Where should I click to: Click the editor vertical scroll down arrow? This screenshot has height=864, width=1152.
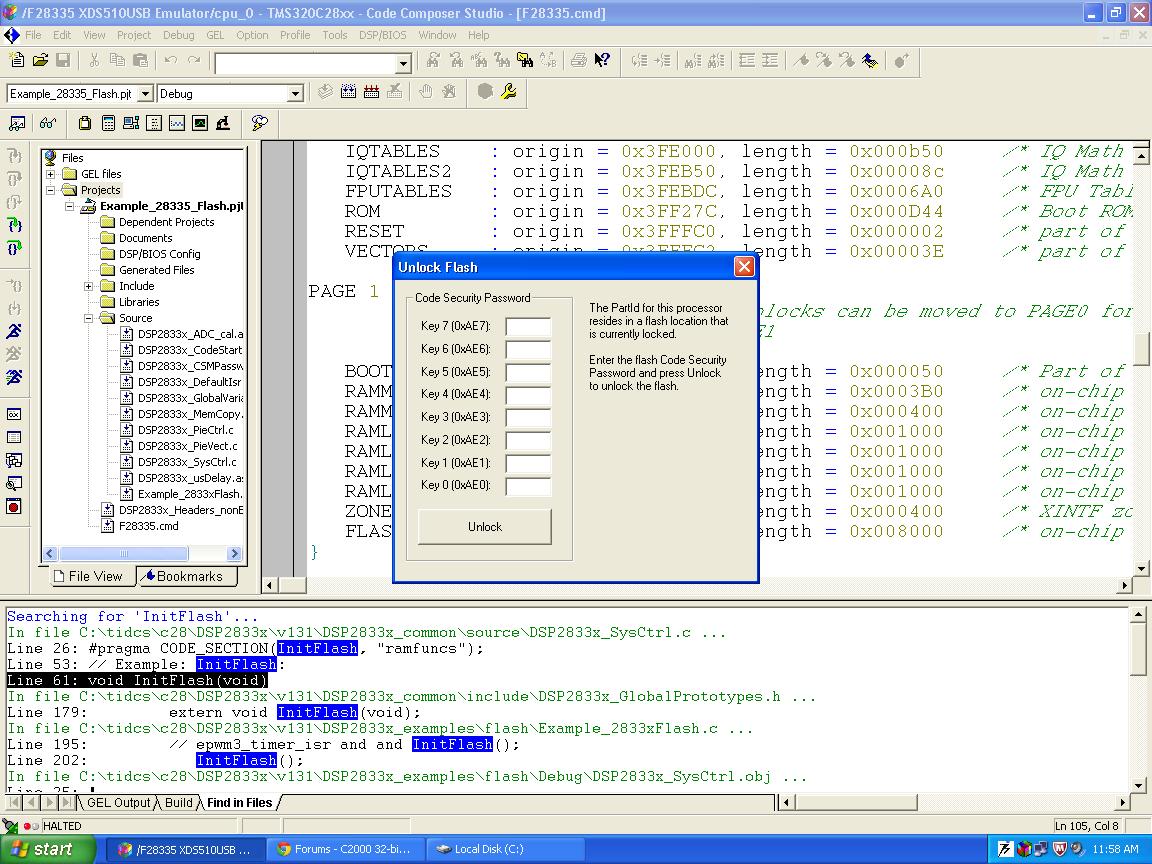1141,568
